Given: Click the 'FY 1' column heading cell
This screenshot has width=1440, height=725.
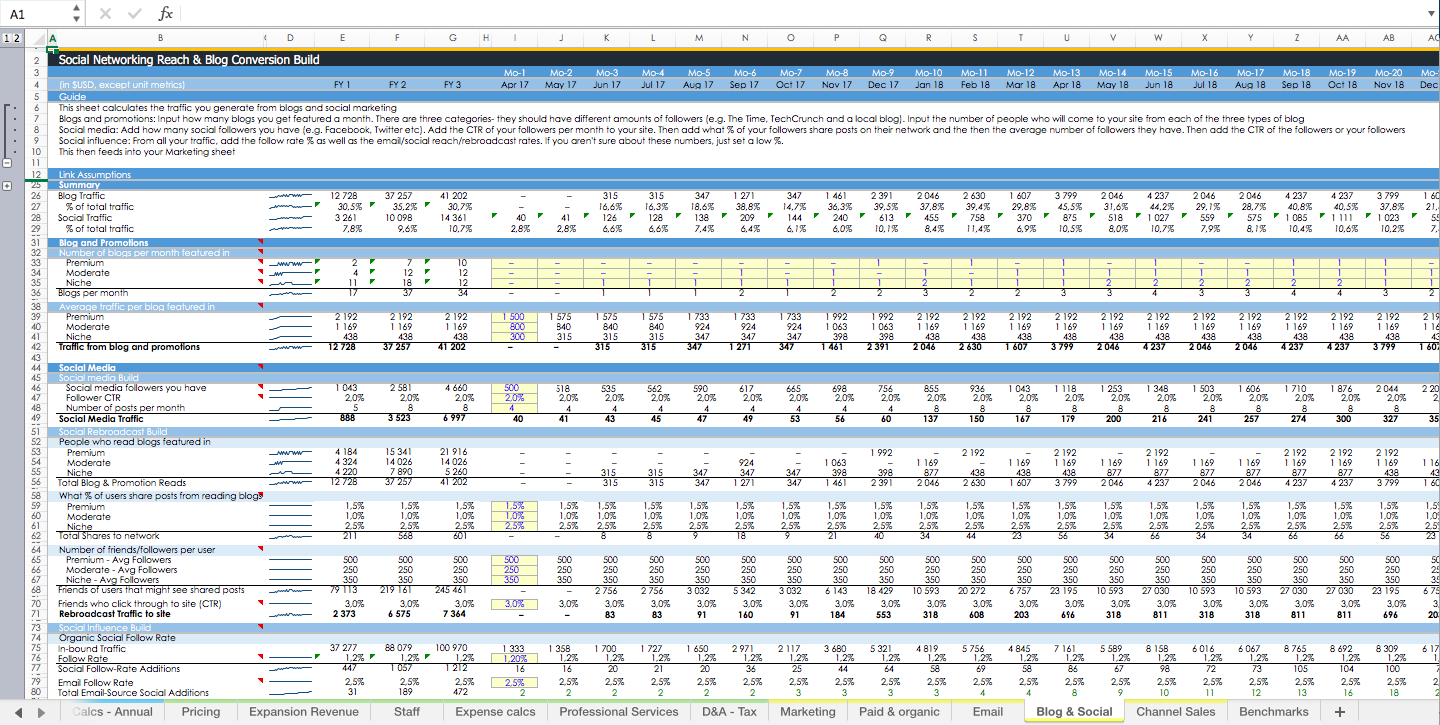Looking at the screenshot, I should coord(343,85).
